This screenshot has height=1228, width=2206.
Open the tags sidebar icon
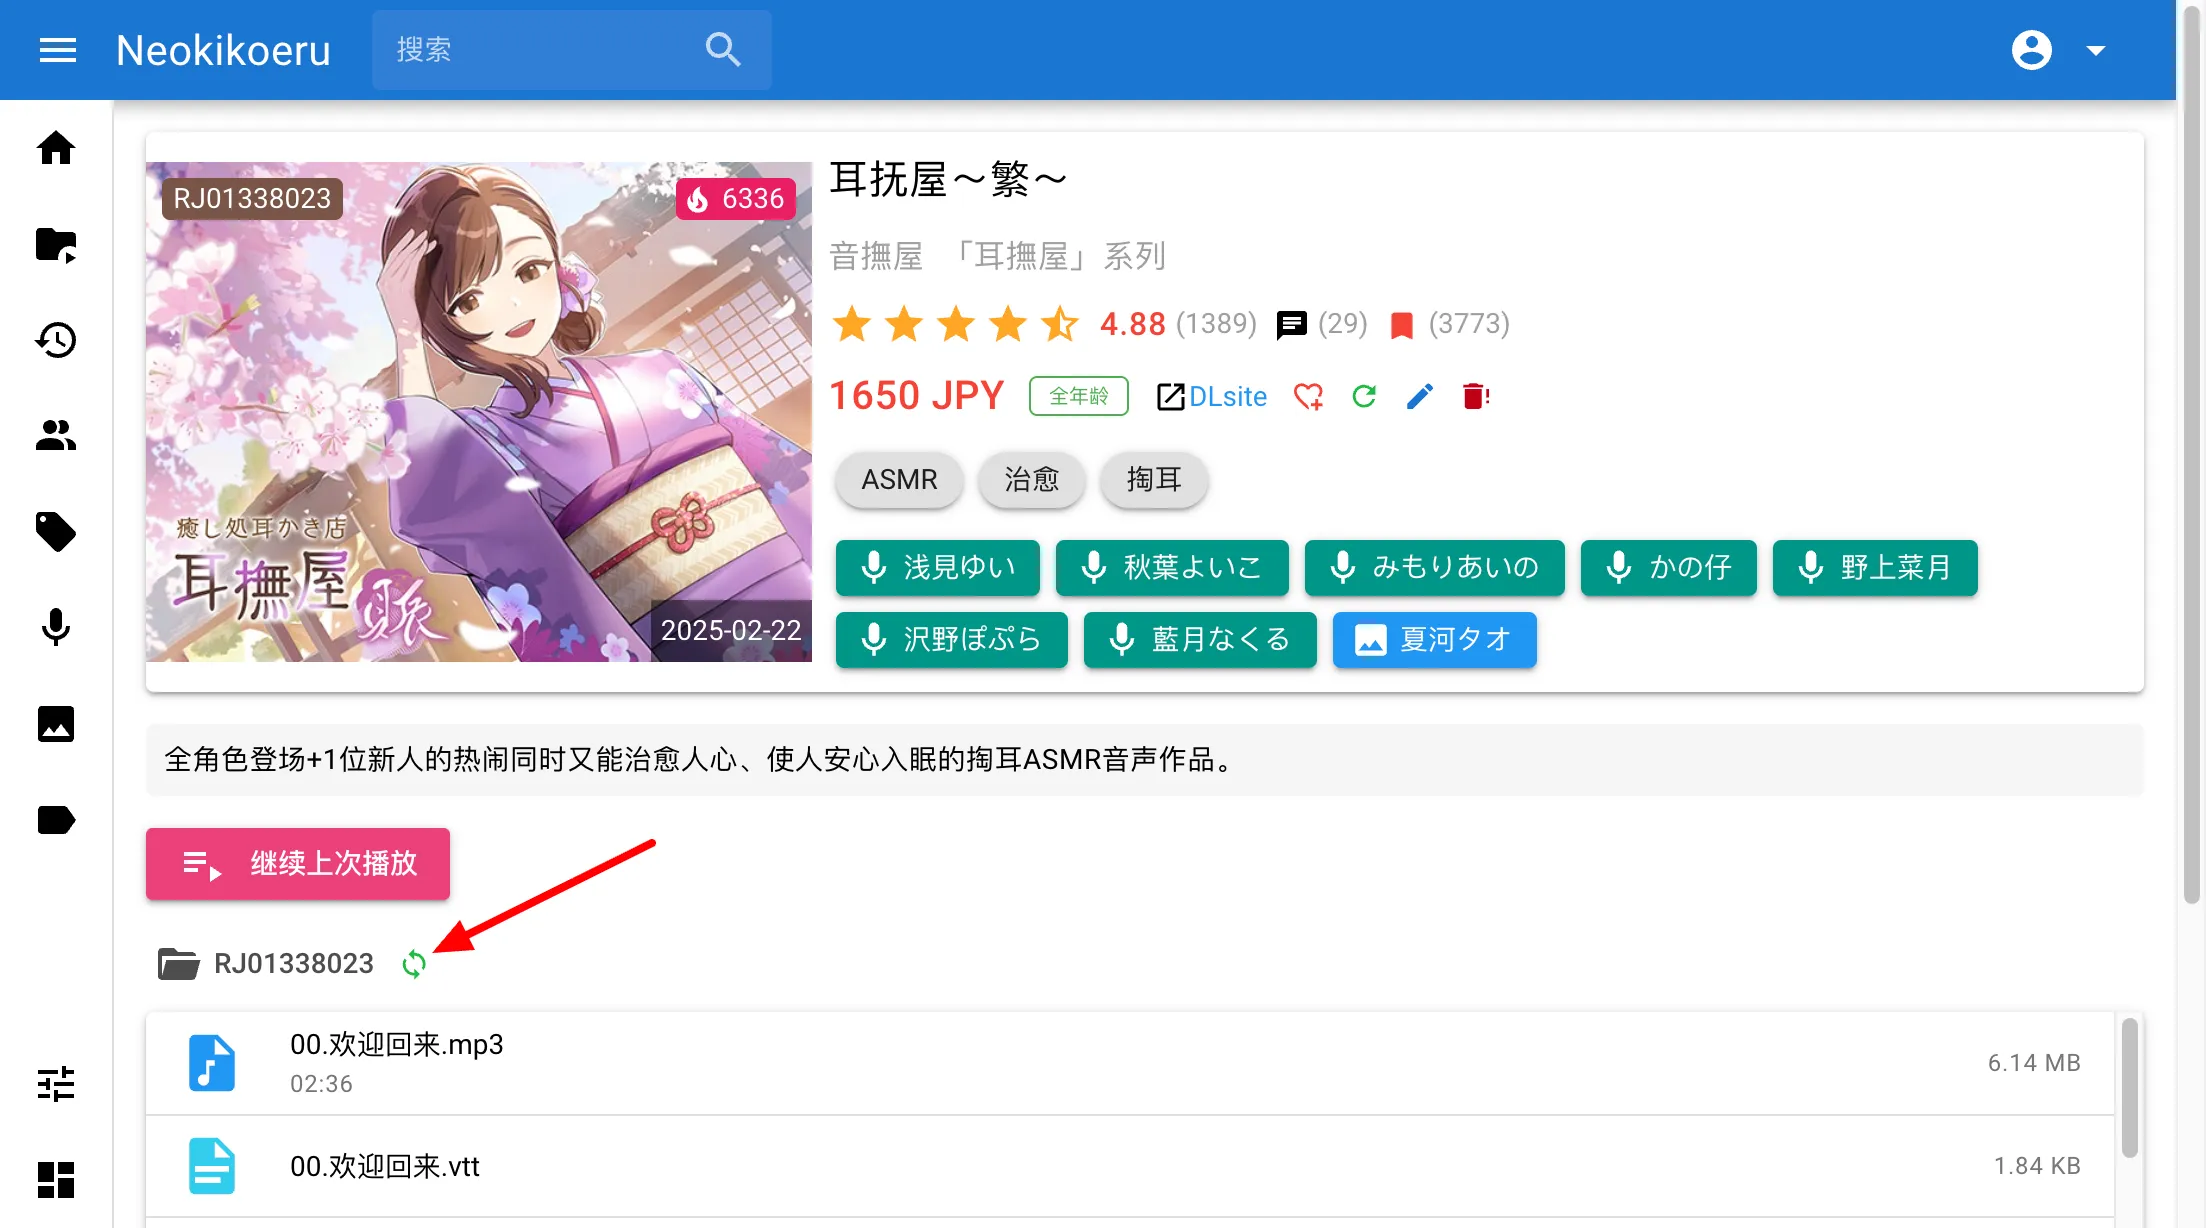pos(56,532)
